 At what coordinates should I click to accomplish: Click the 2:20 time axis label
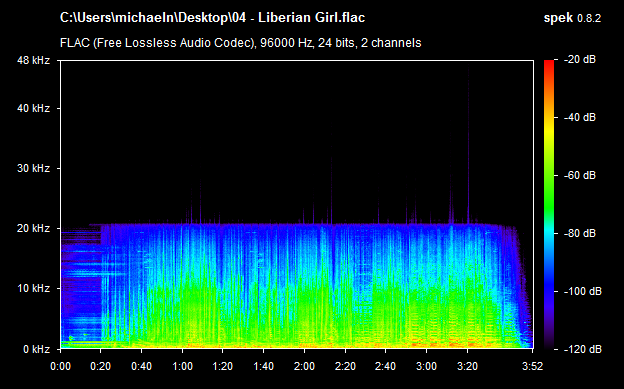(345, 366)
